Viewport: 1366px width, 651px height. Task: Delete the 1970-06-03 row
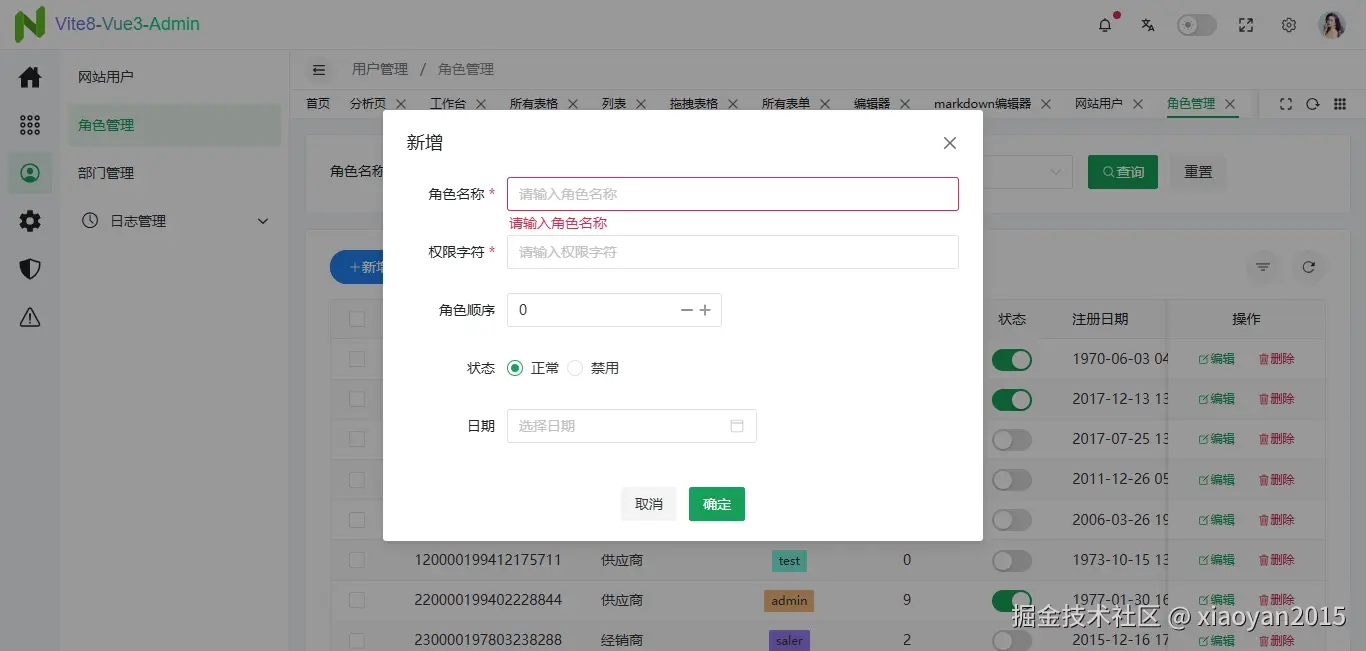pos(1276,359)
